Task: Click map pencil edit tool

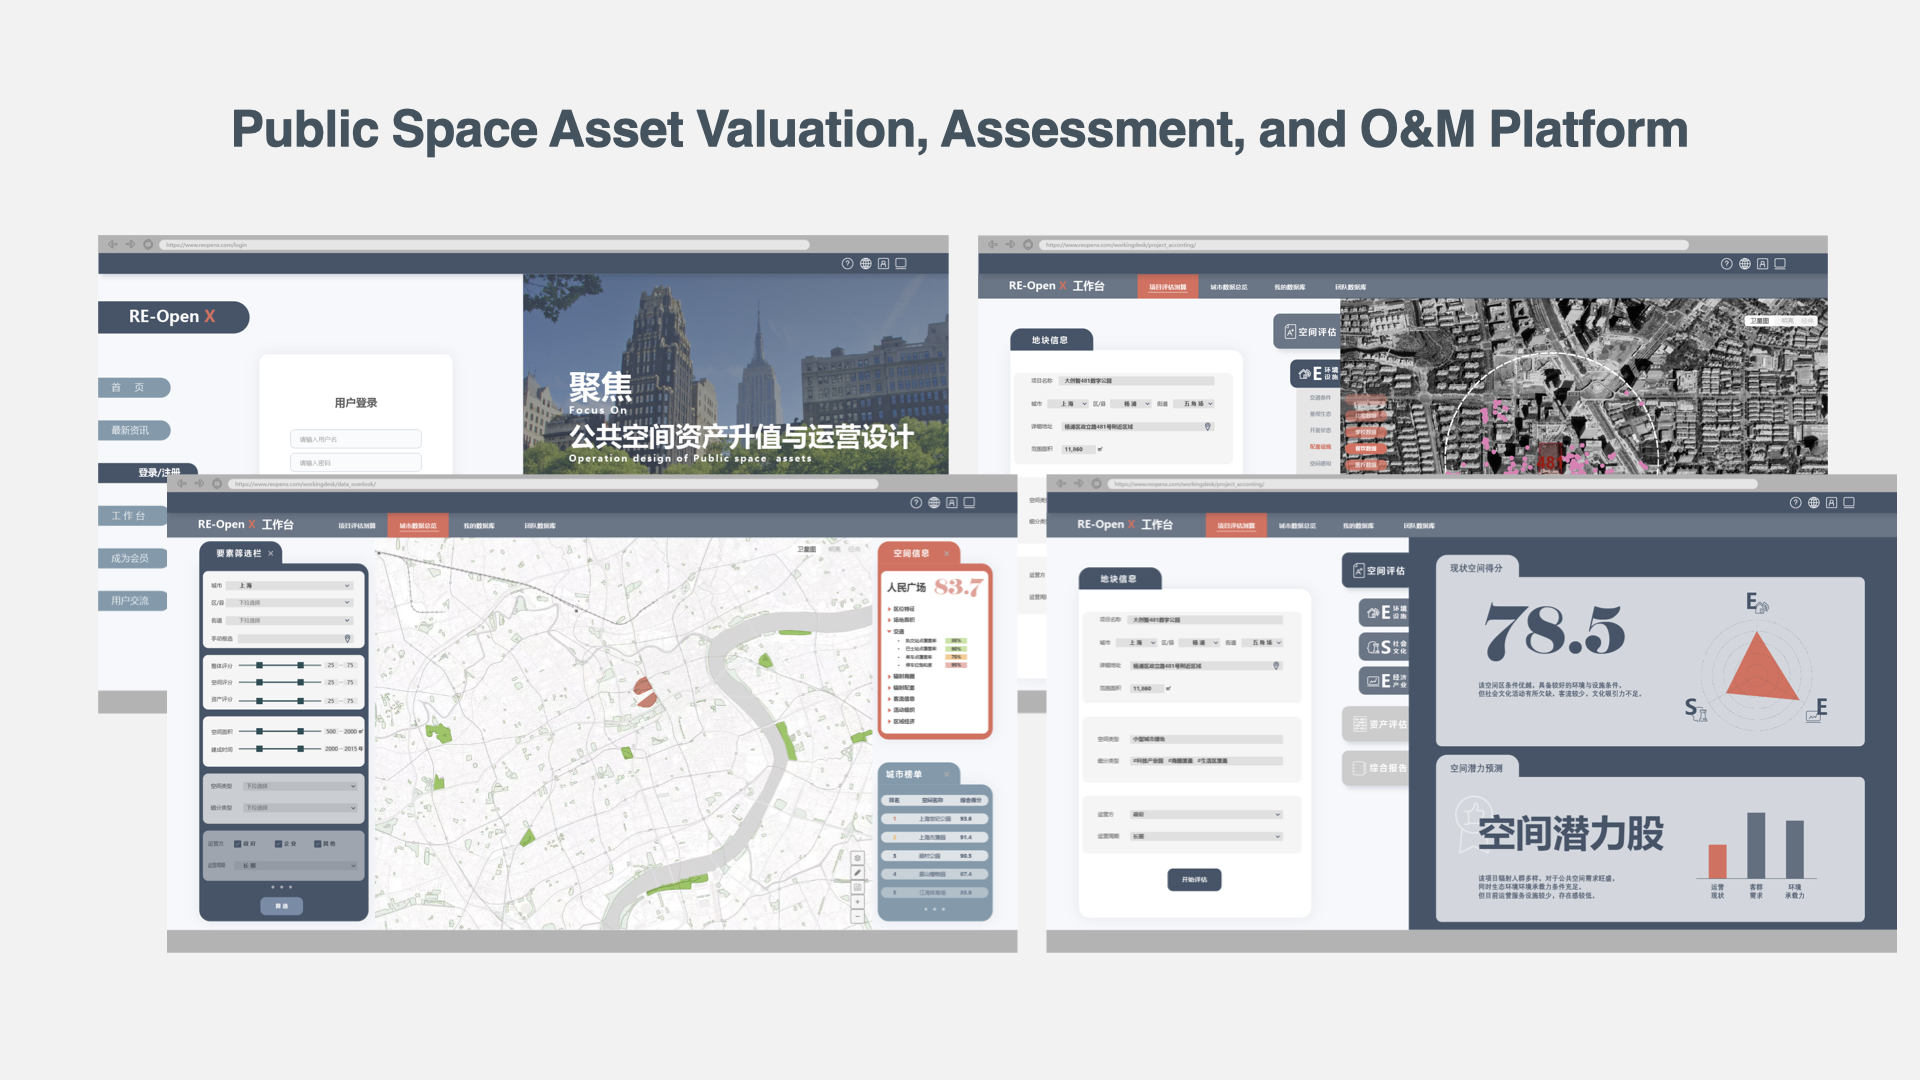Action: tap(857, 873)
